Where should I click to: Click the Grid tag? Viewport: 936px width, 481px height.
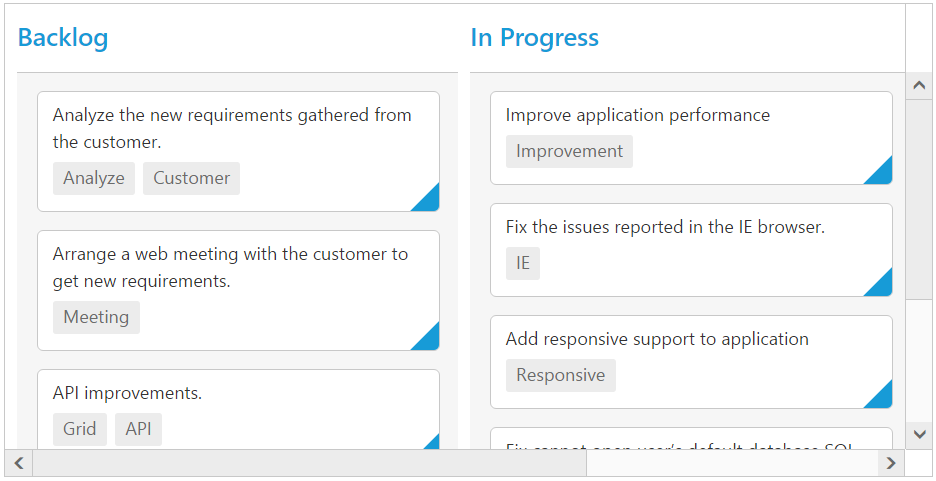point(80,429)
